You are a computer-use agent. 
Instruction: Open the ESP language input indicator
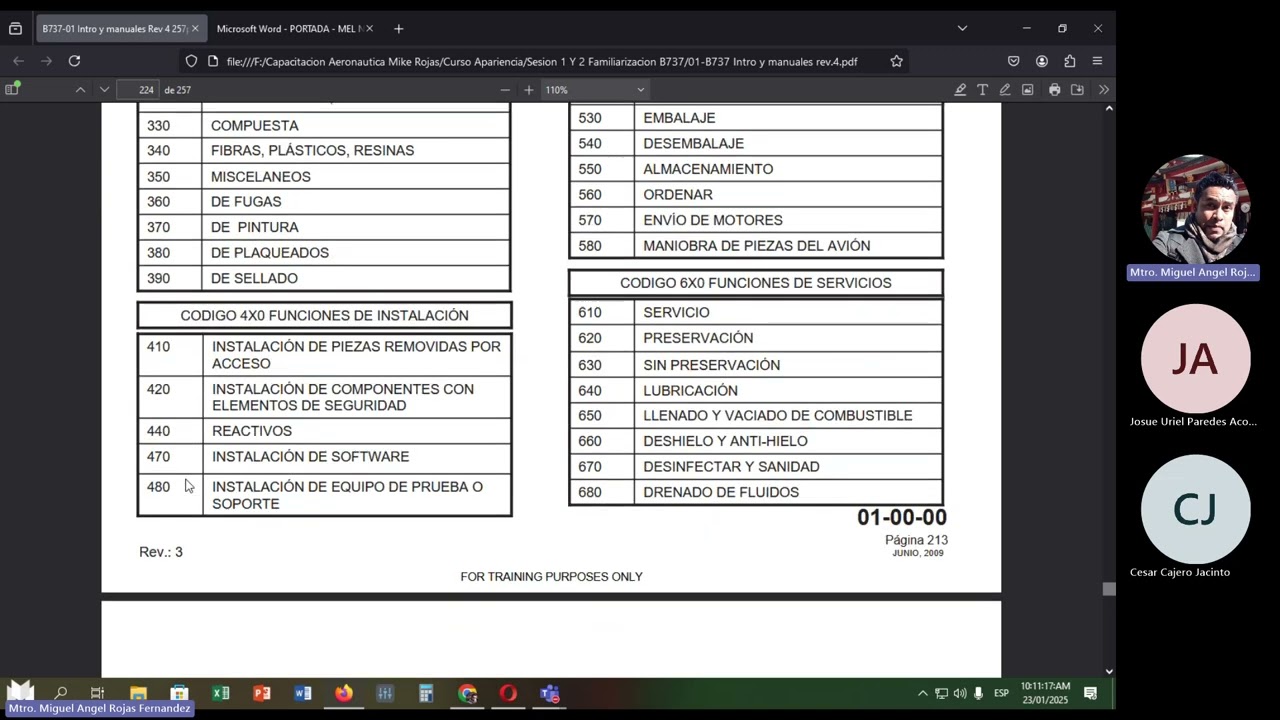pos(1001,693)
